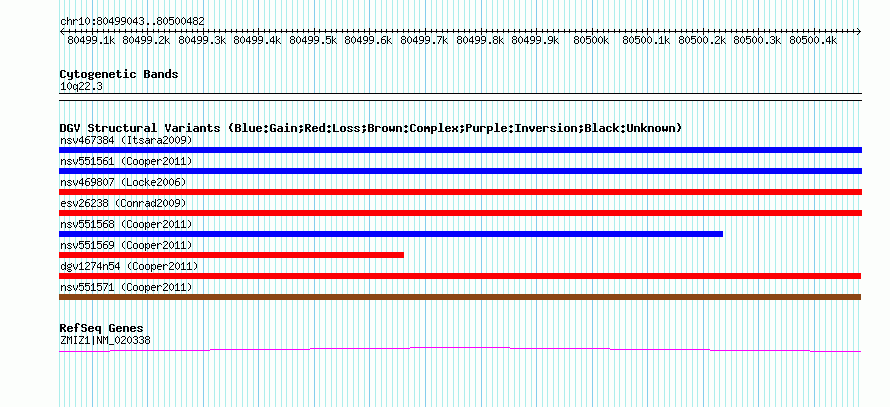Click the chr10:80499043..80500482 region label
Viewport: 890px width, 407px height.
coord(132,22)
